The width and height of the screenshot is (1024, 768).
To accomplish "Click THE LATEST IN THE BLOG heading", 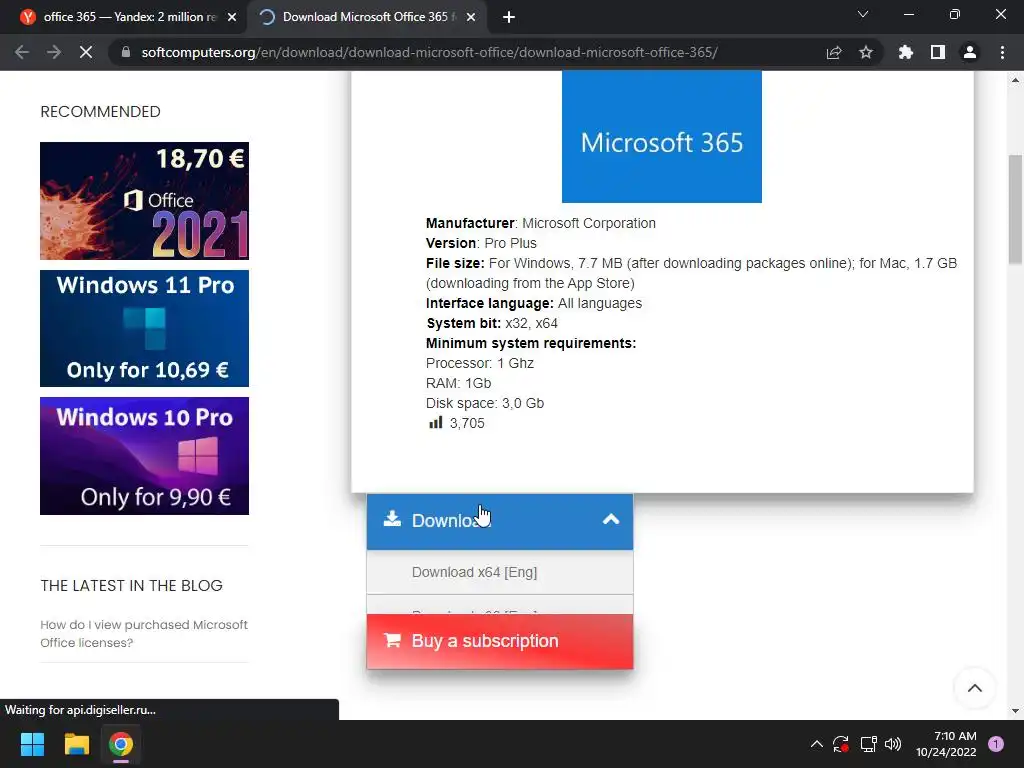I will [x=131, y=585].
